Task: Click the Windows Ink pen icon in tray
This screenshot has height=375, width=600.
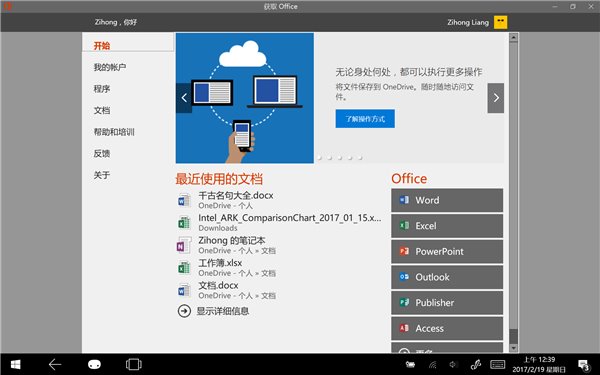Action: coord(476,365)
